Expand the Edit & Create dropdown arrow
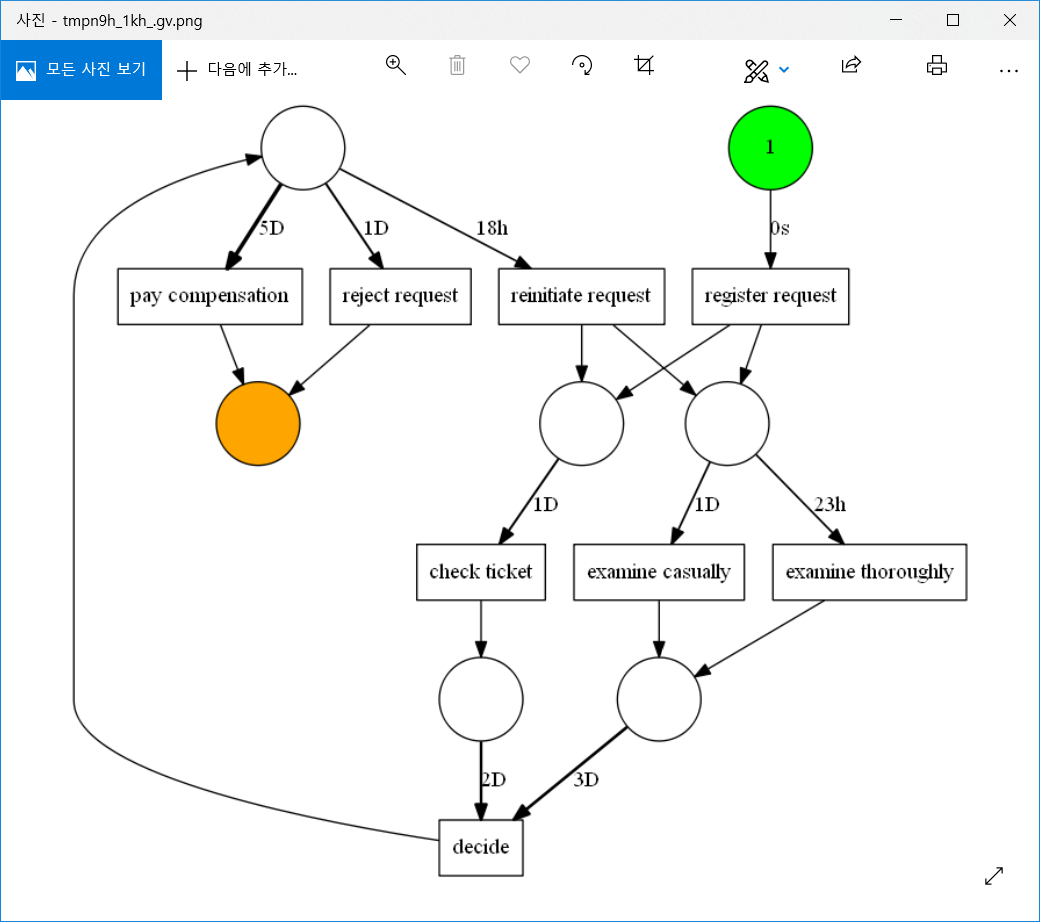 (x=784, y=70)
